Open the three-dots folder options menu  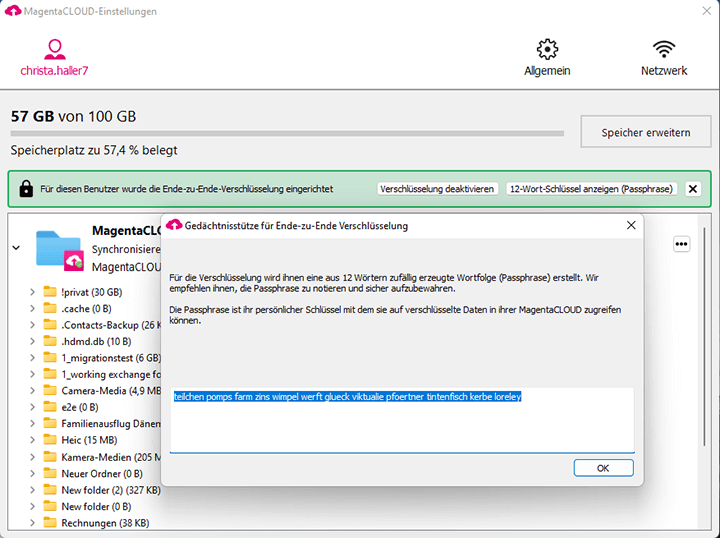[681, 244]
